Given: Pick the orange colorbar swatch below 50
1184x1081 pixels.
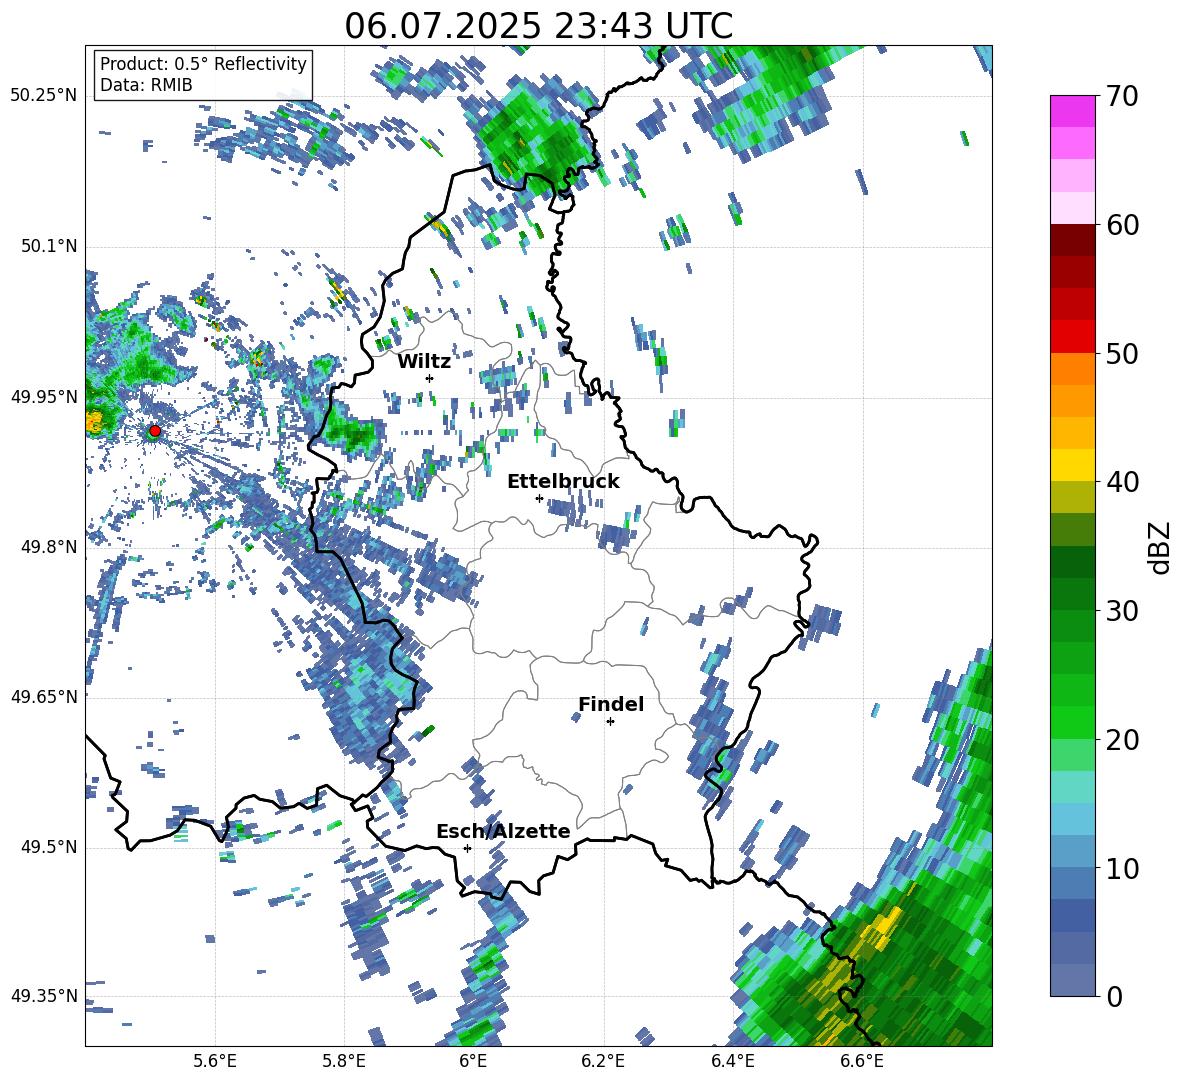Looking at the screenshot, I should [1072, 369].
